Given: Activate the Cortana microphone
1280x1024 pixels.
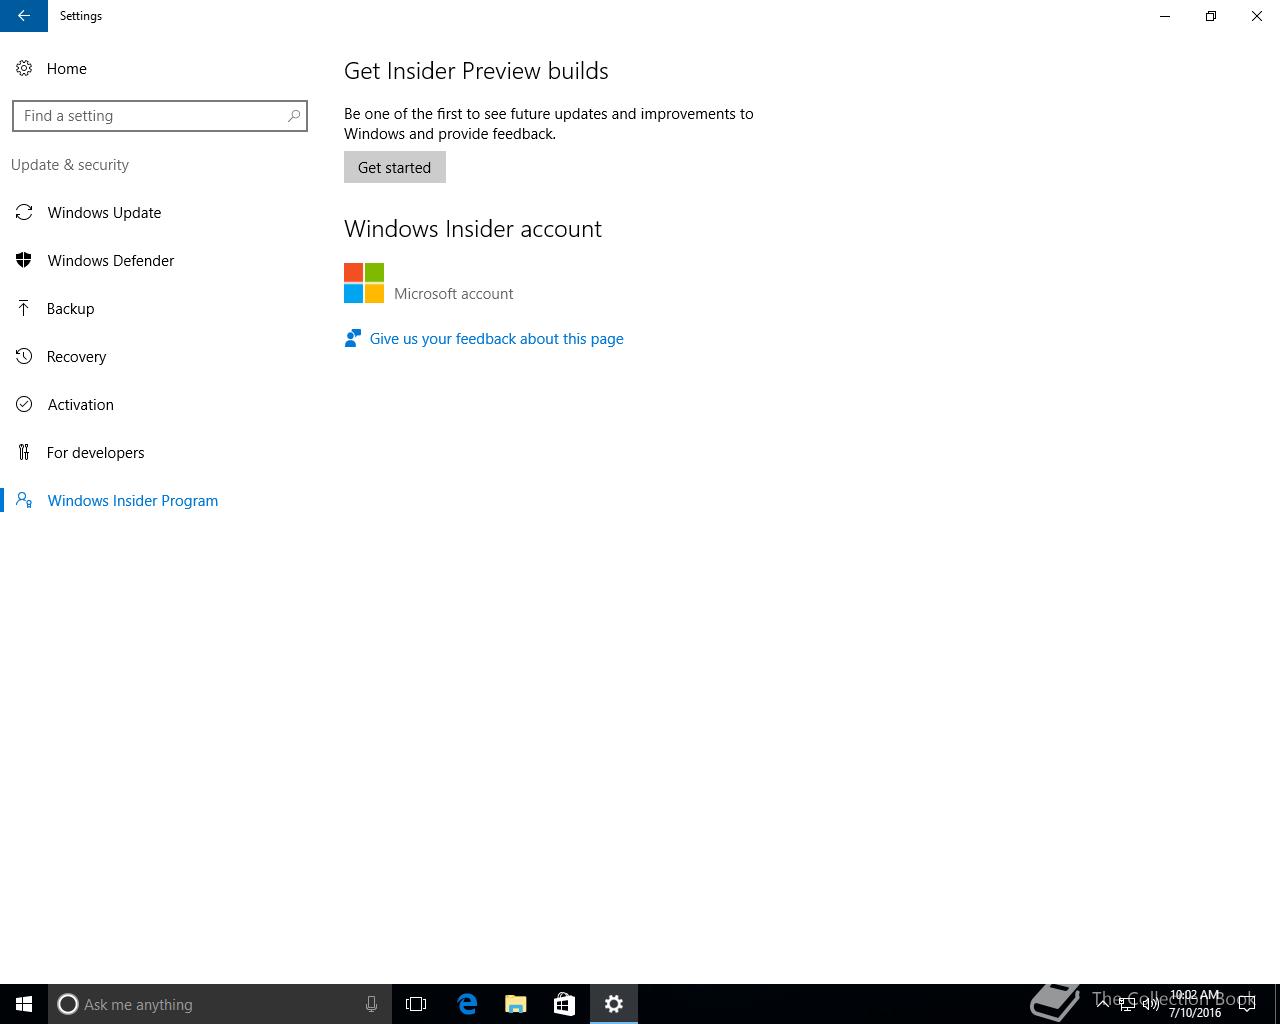Looking at the screenshot, I should (x=371, y=1004).
